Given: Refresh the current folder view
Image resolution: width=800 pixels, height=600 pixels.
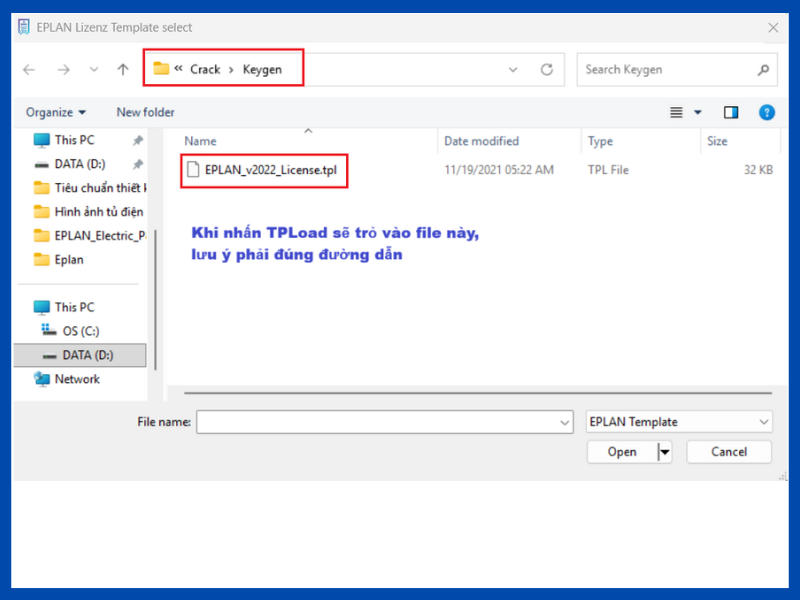Looking at the screenshot, I should point(546,70).
